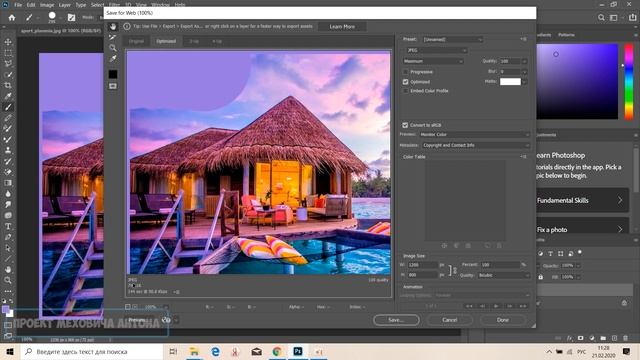This screenshot has width=640, height=360.
Task: Open the JPEG file format dropdown
Action: (x=436, y=50)
